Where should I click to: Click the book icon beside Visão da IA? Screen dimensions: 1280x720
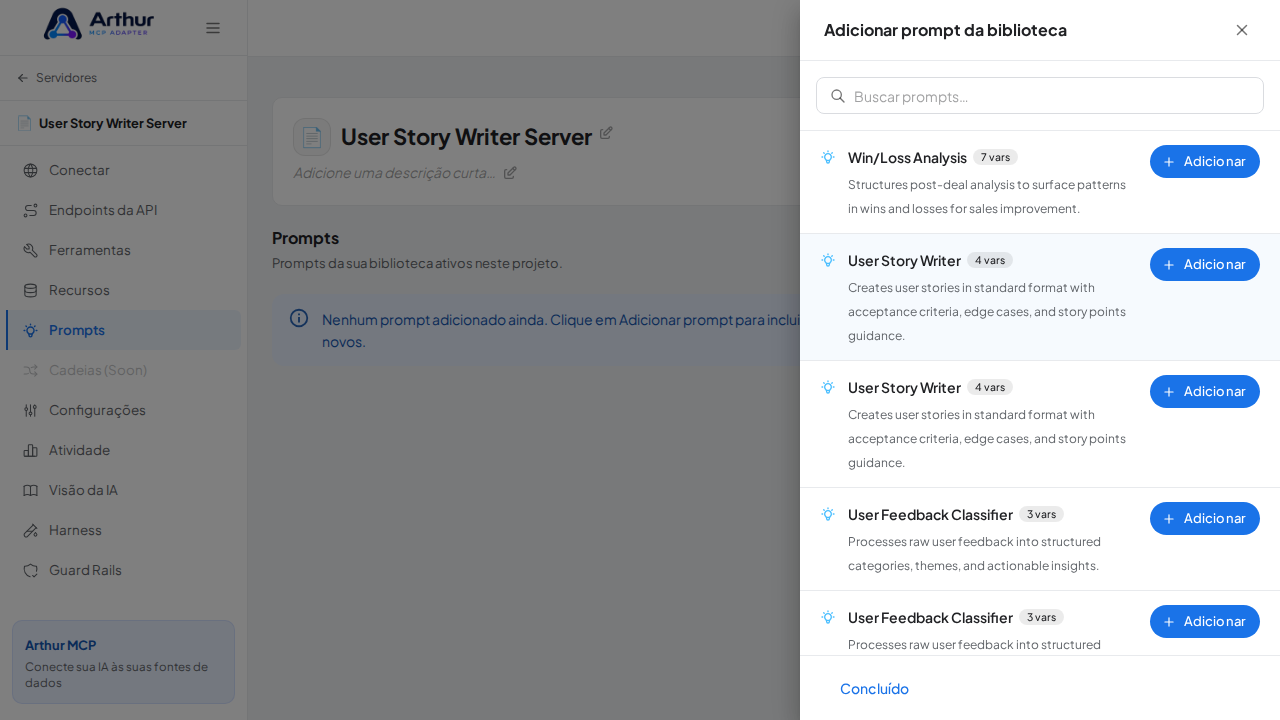[x=30, y=490]
